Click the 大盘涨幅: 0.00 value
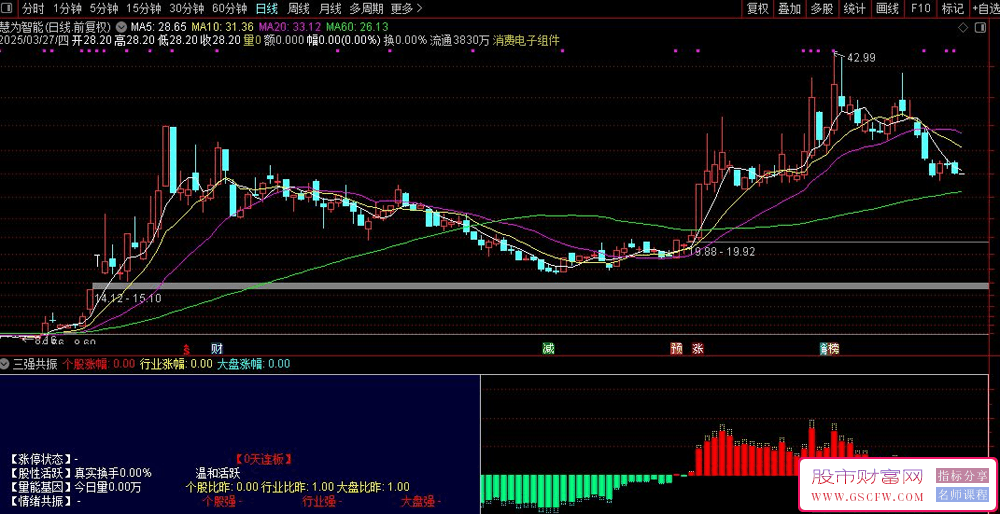The height and width of the screenshot is (514, 1000). pos(253,364)
